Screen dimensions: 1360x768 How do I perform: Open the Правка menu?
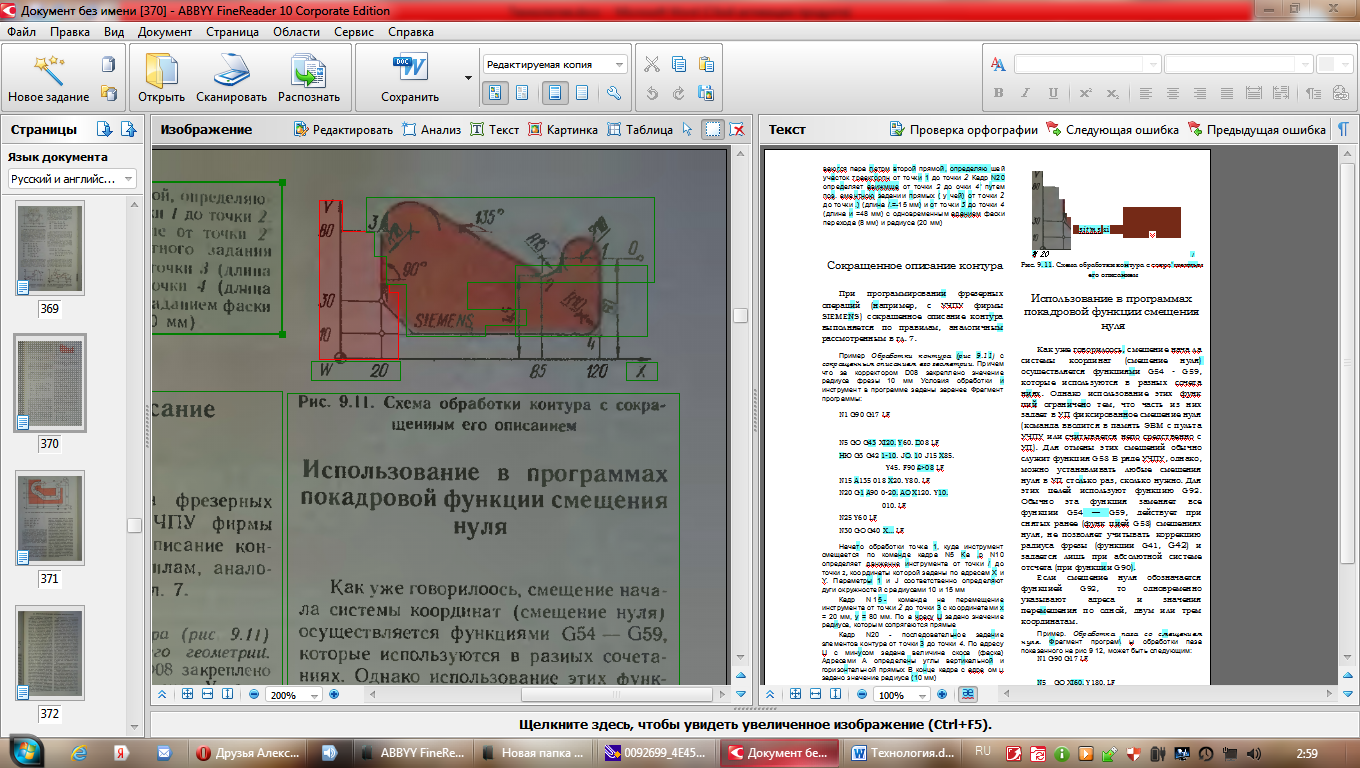coord(70,31)
